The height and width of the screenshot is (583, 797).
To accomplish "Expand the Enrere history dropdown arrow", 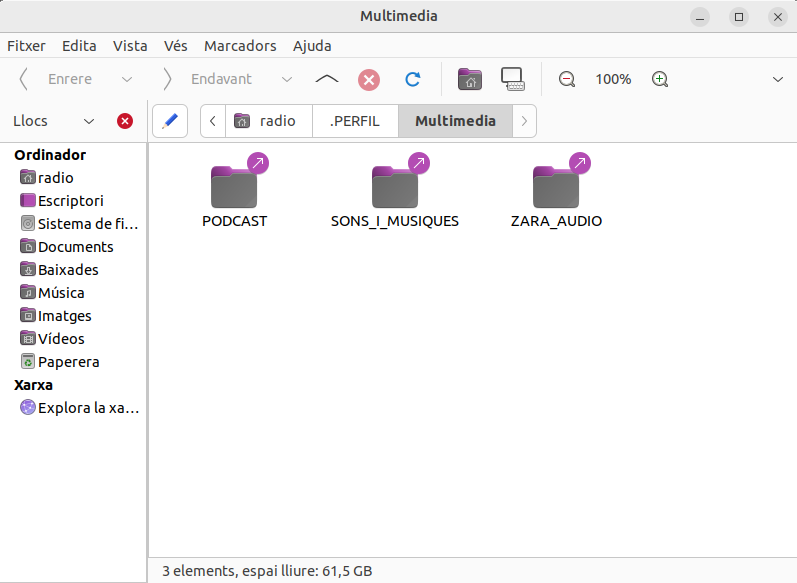I will click(x=127, y=79).
